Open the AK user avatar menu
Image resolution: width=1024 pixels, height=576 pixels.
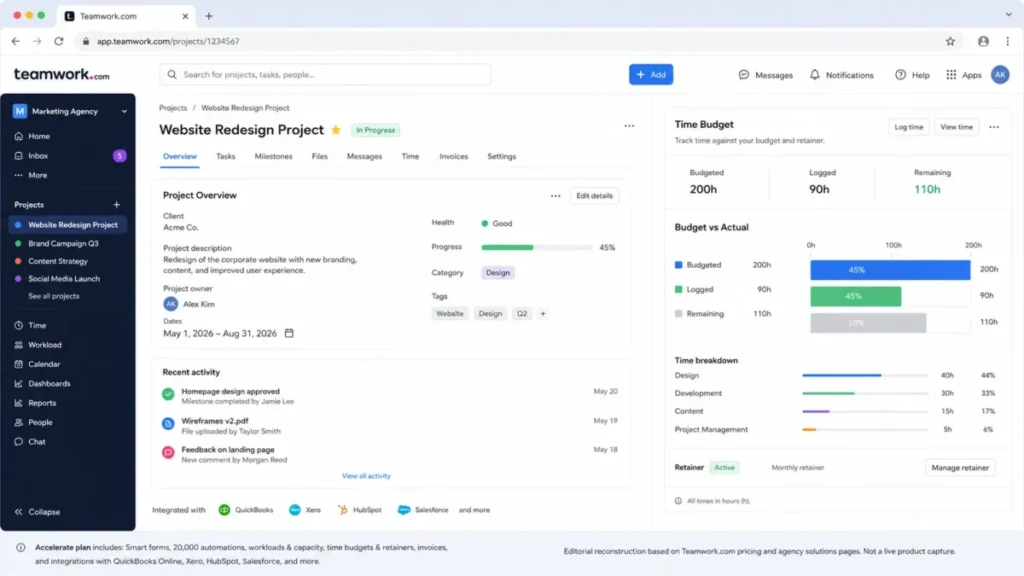click(1000, 74)
